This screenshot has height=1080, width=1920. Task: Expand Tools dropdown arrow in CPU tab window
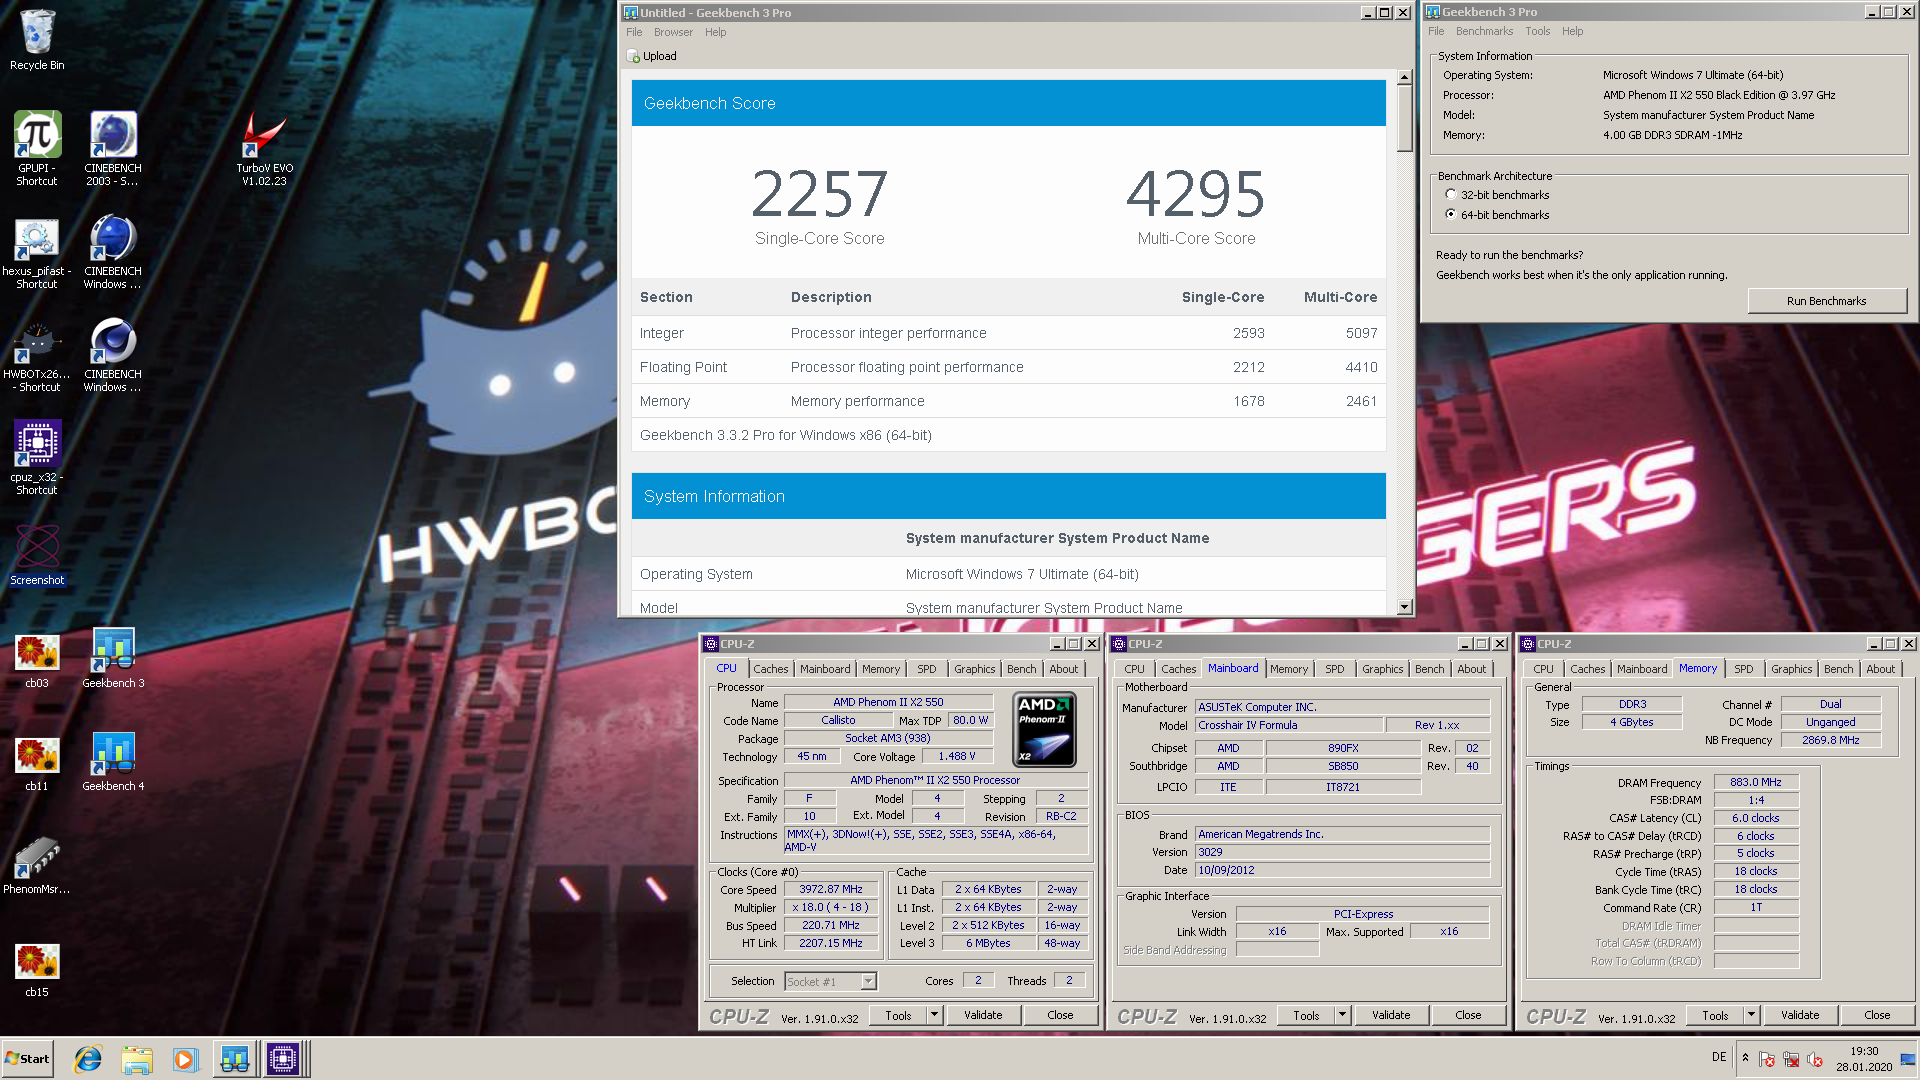click(x=934, y=1015)
